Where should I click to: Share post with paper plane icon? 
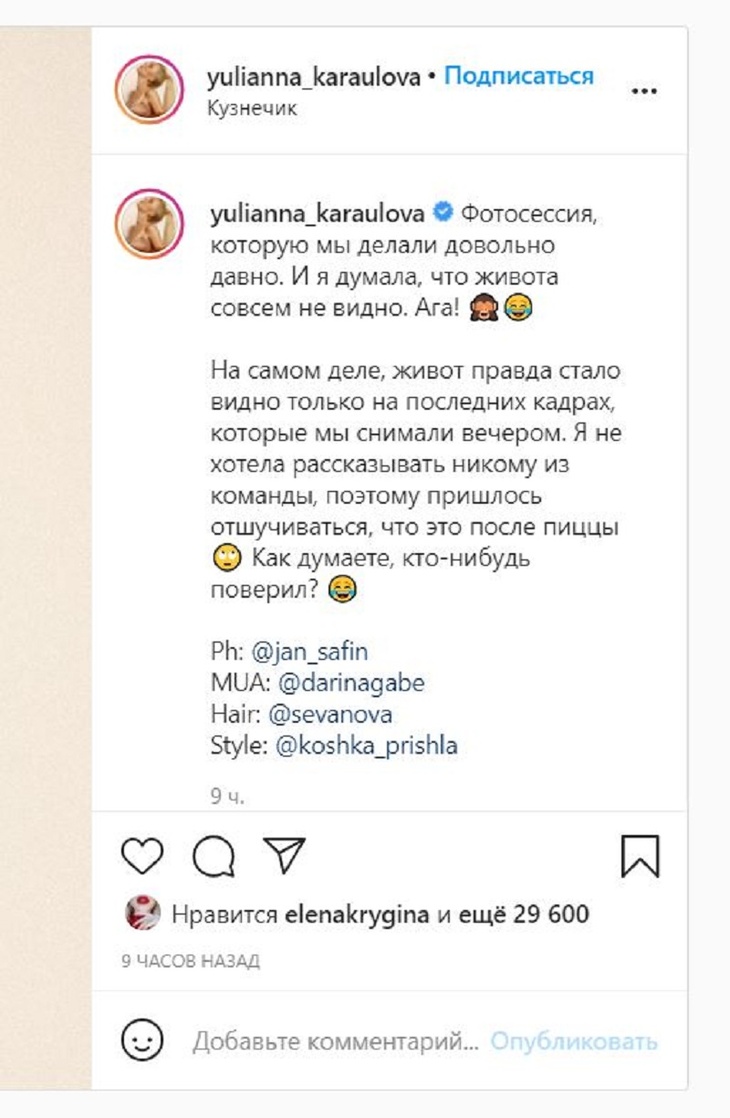(283, 857)
